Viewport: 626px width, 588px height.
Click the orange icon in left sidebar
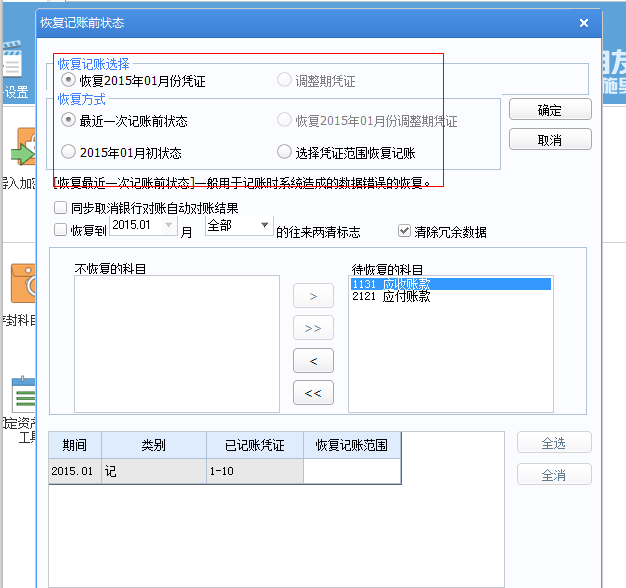point(20,283)
